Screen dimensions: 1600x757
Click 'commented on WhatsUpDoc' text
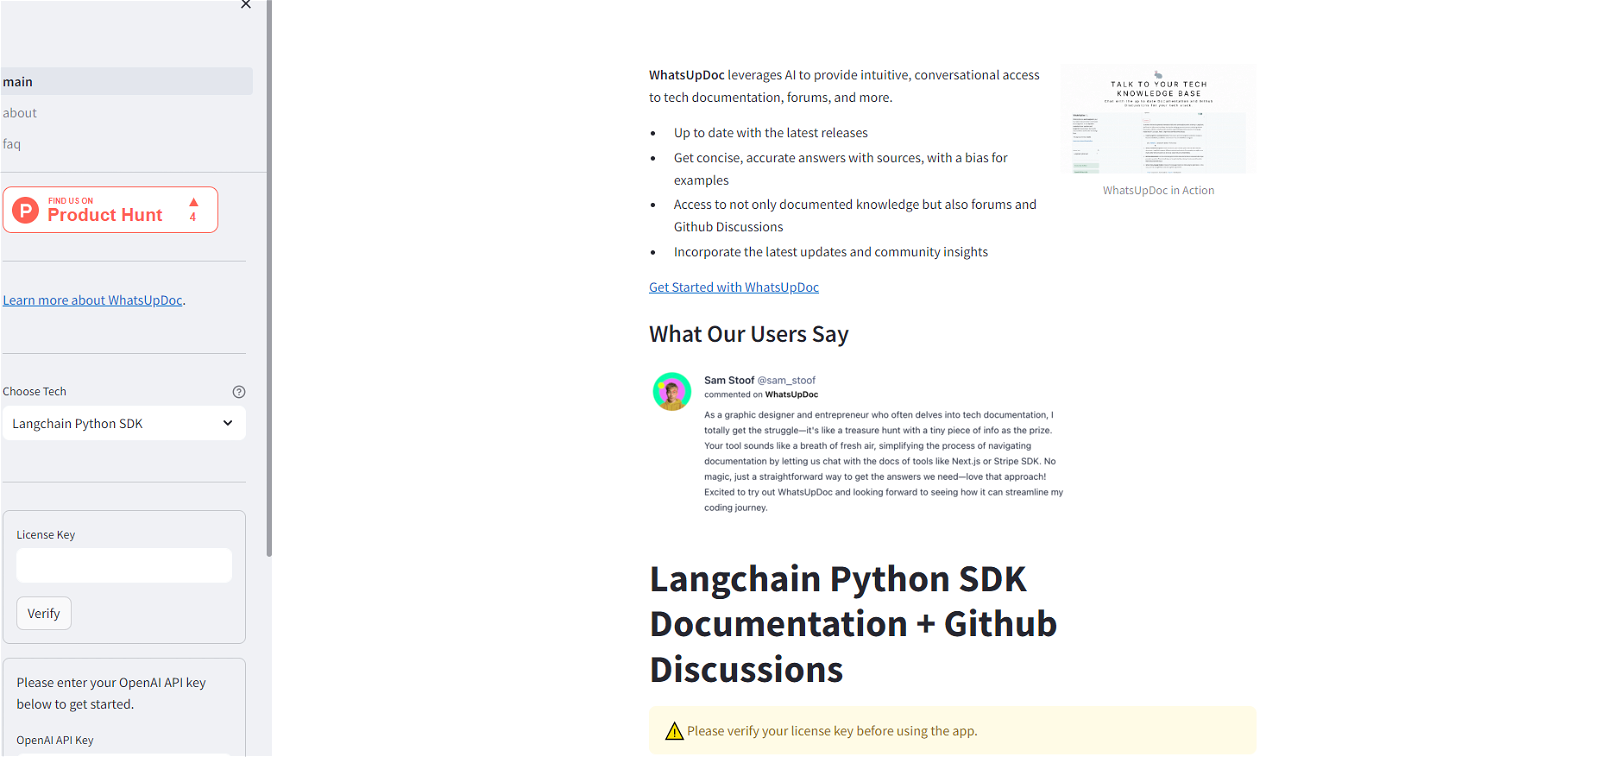click(761, 395)
